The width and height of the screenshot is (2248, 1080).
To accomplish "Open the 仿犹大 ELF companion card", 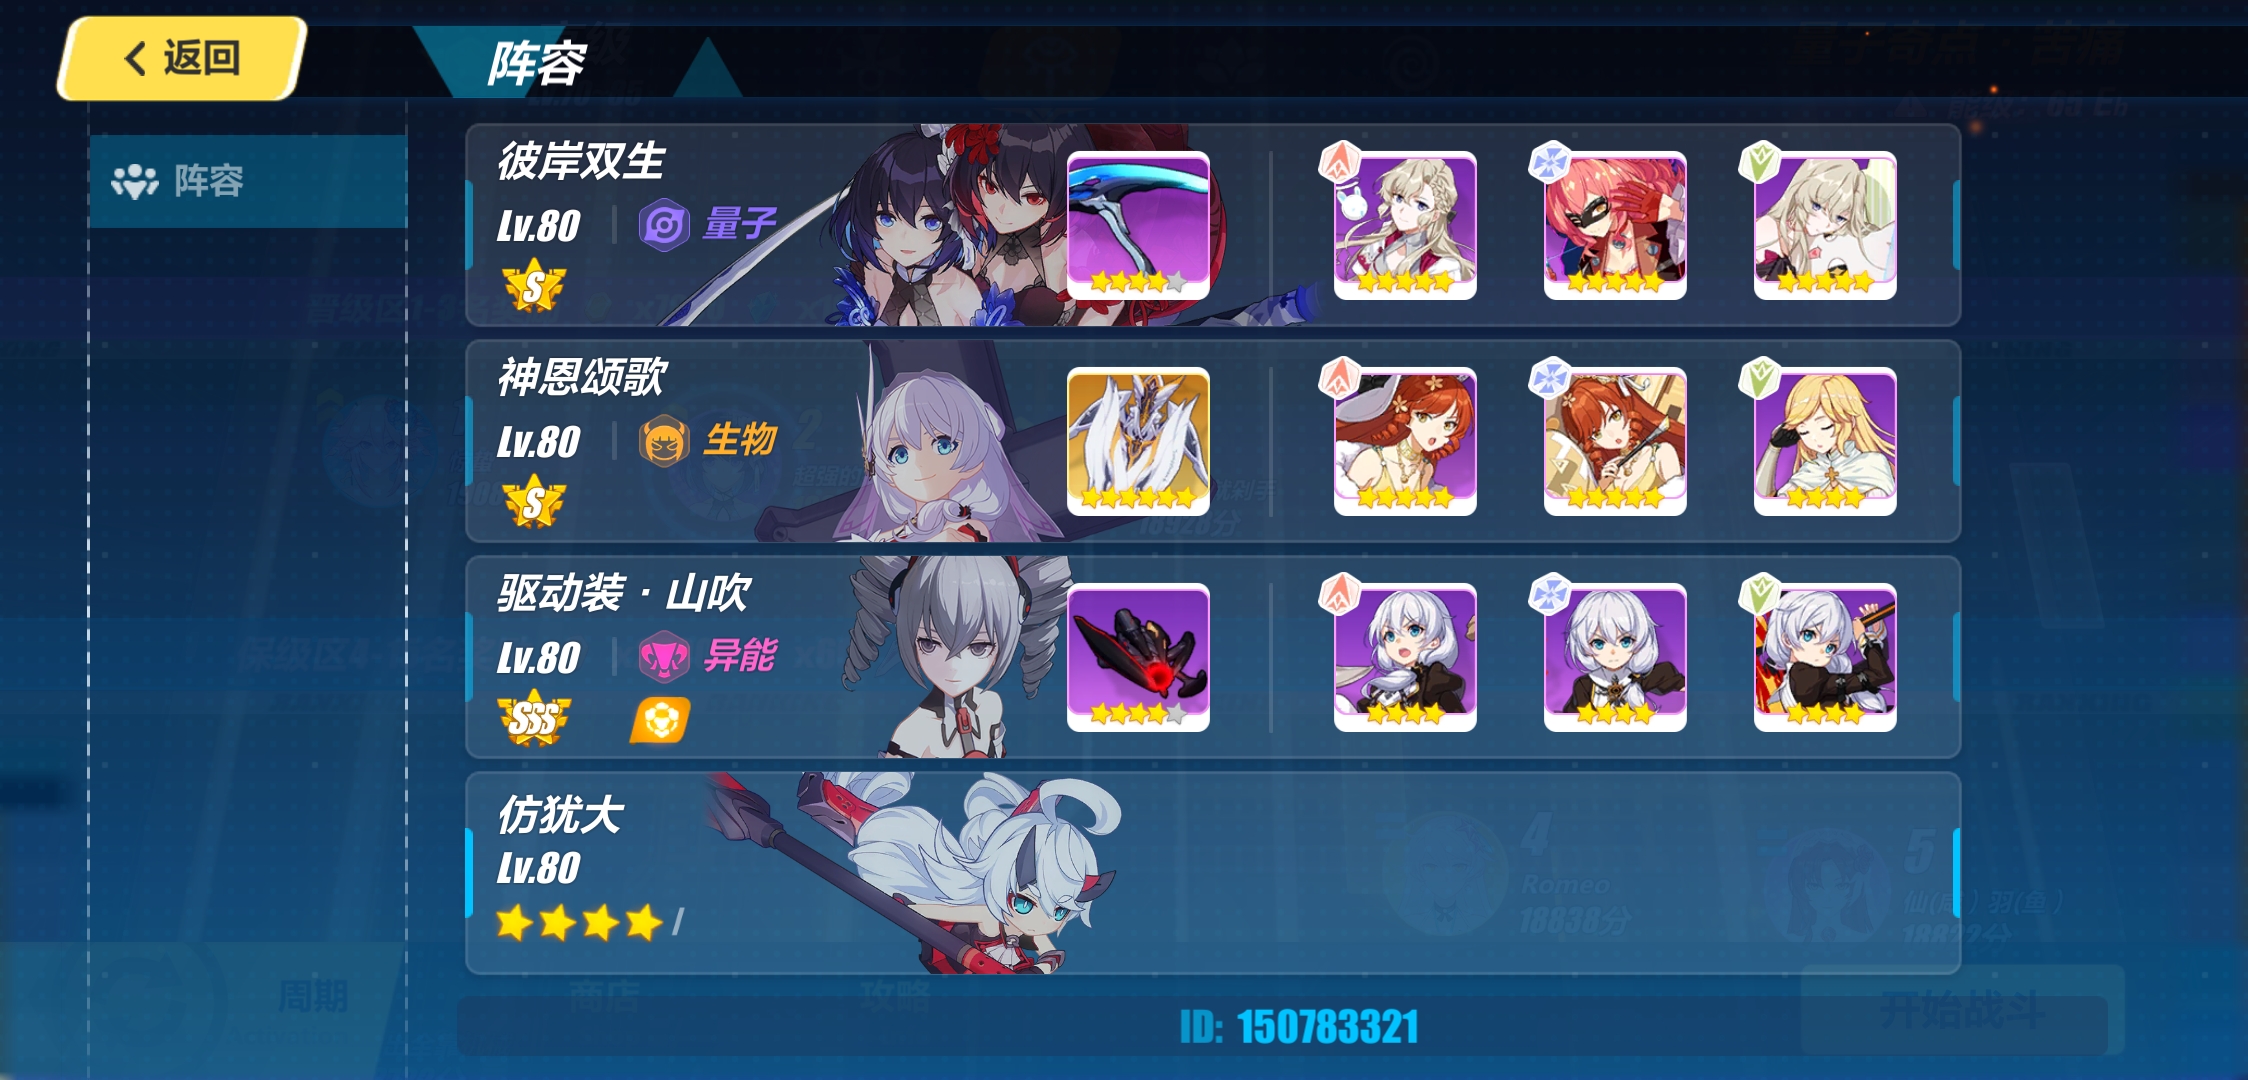I will 1212,873.
